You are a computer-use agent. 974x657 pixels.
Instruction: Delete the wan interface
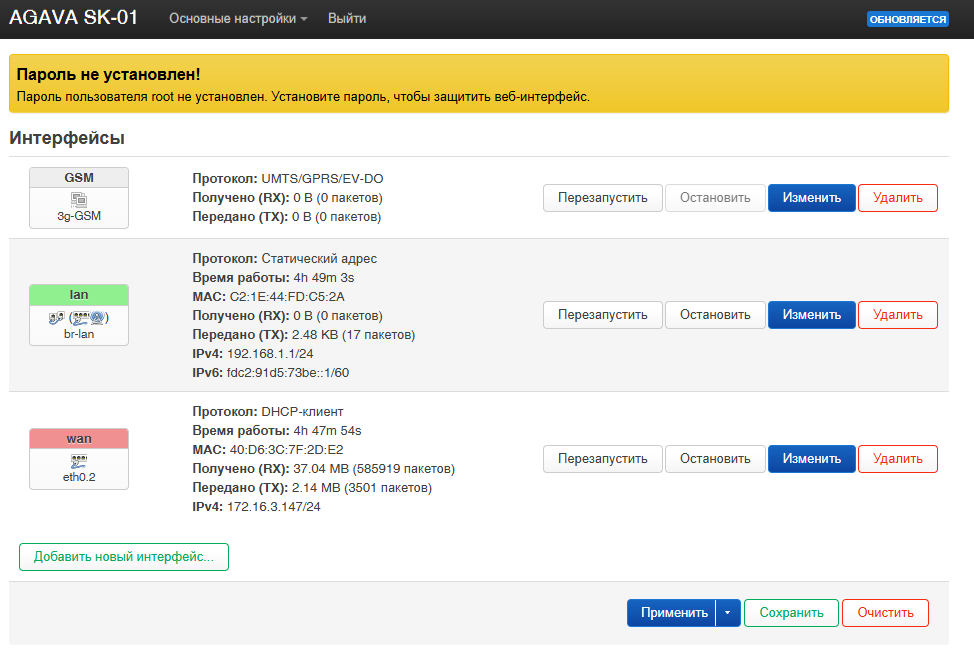click(897, 459)
